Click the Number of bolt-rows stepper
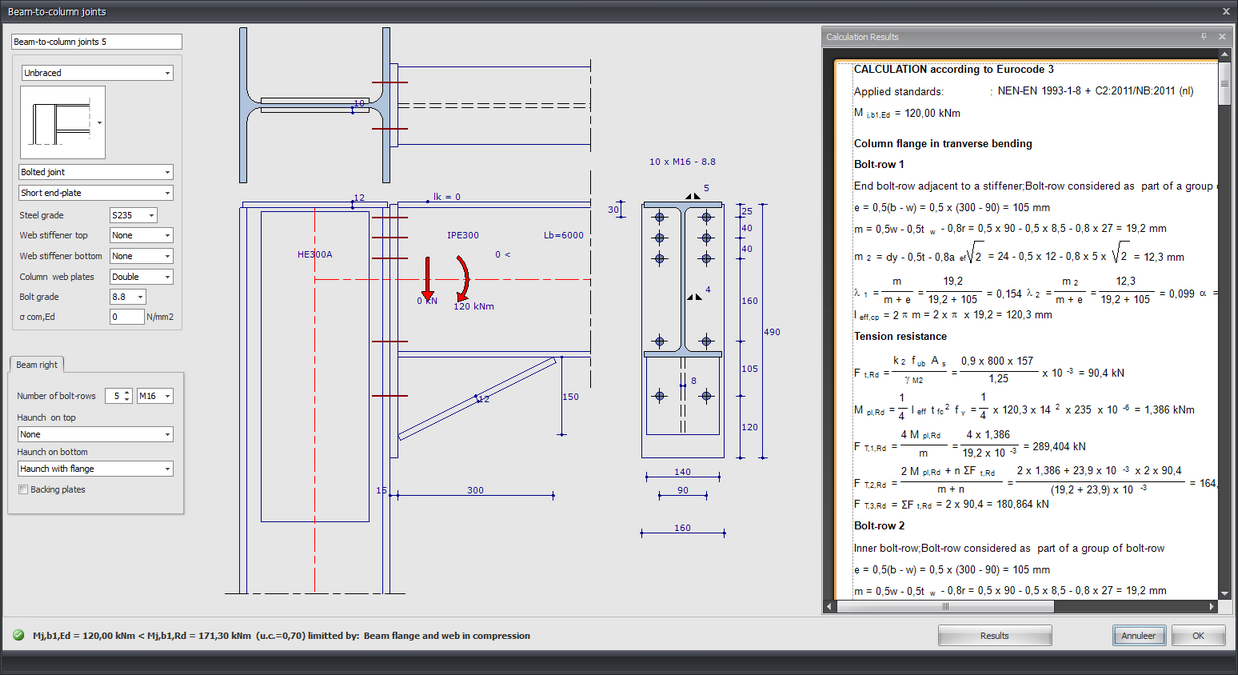 click(x=128, y=396)
